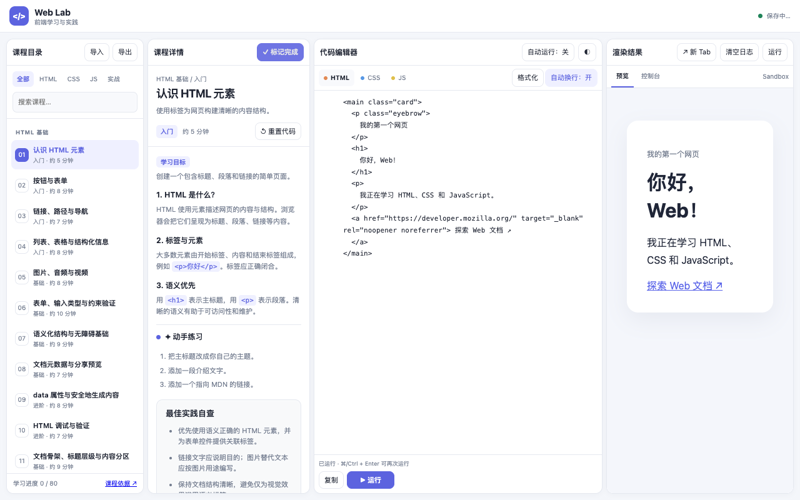Open lesson 列表、表格与结构化信息
The height and width of the screenshot is (500, 800).
point(75,246)
